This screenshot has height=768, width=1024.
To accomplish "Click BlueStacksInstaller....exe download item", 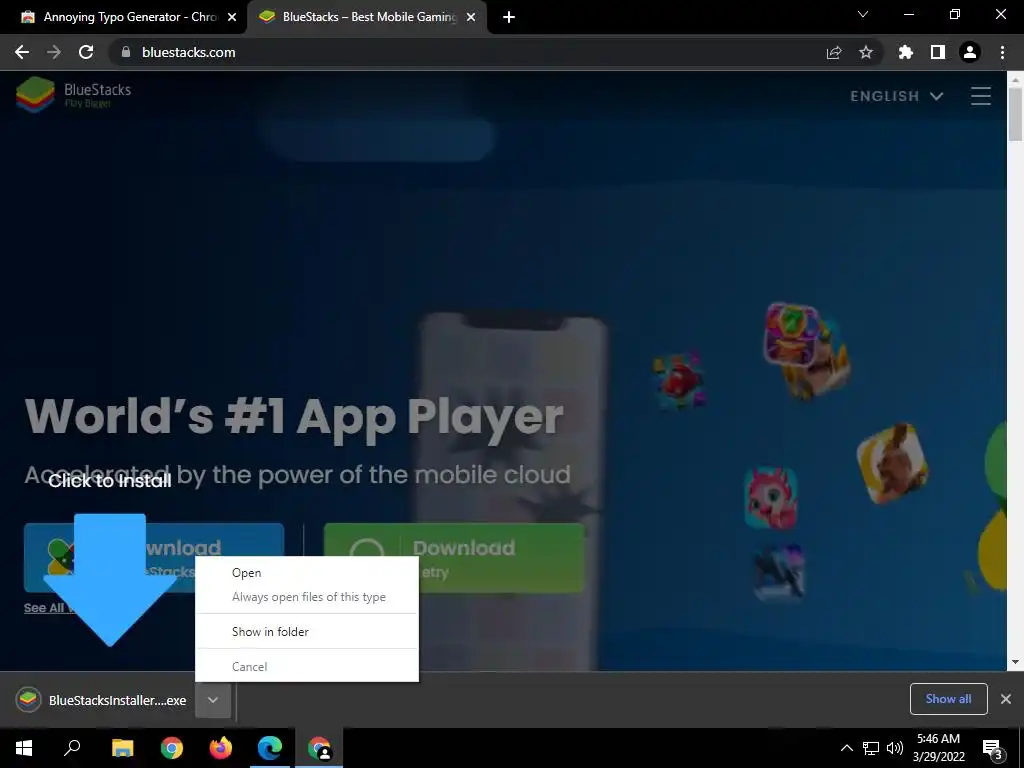I will [x=101, y=700].
